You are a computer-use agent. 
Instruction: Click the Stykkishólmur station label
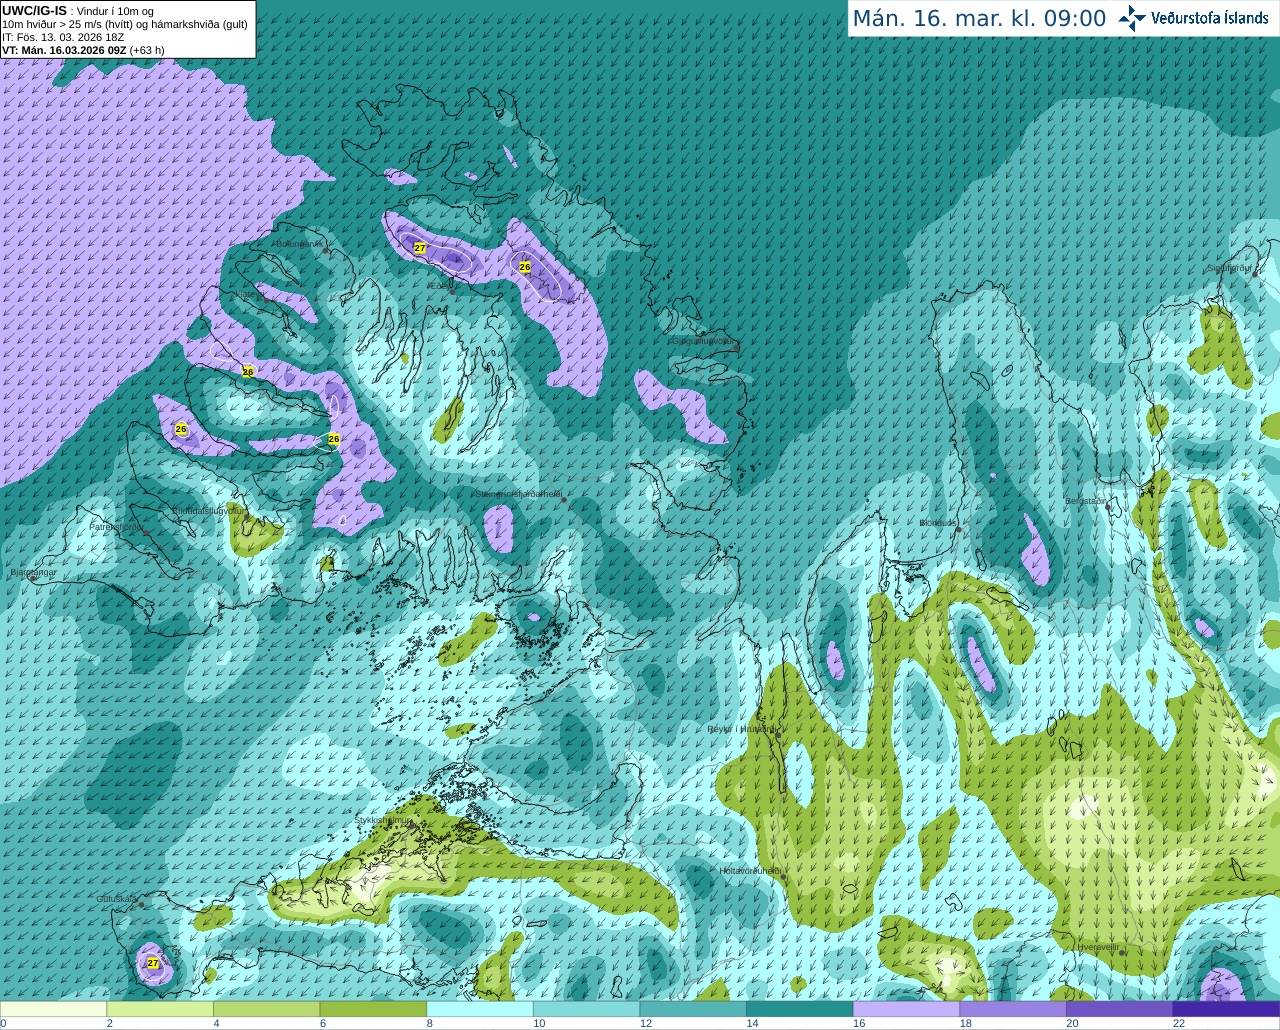click(x=383, y=820)
